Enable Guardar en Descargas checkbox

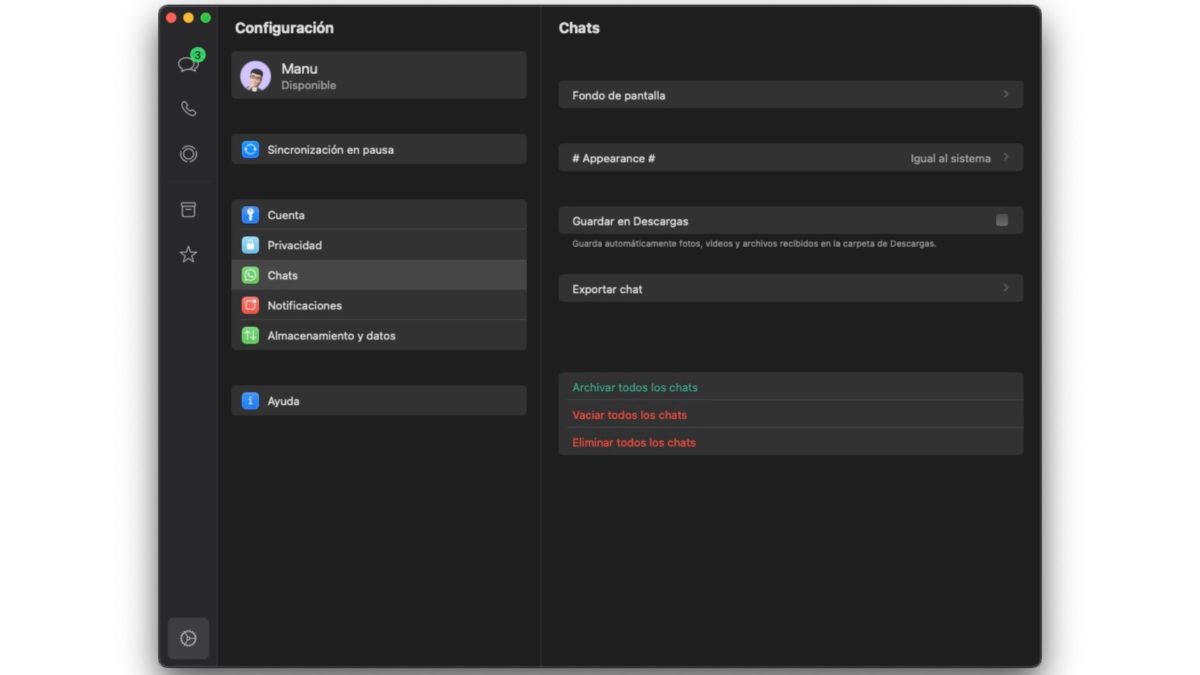[1002, 220]
